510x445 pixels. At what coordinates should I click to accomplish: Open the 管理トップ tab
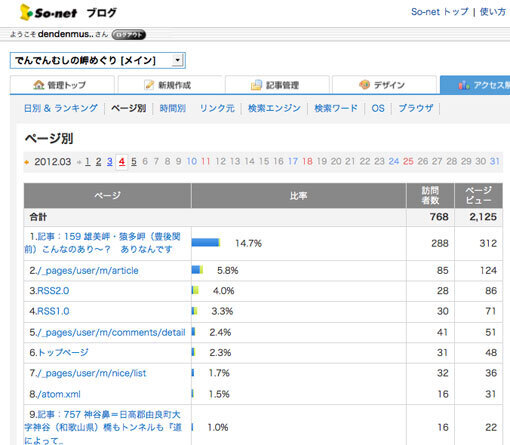tap(62, 85)
